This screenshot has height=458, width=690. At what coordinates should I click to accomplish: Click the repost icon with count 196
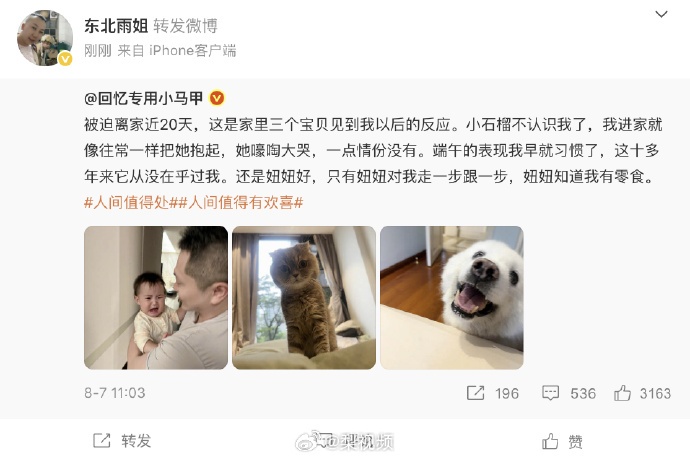(475, 392)
